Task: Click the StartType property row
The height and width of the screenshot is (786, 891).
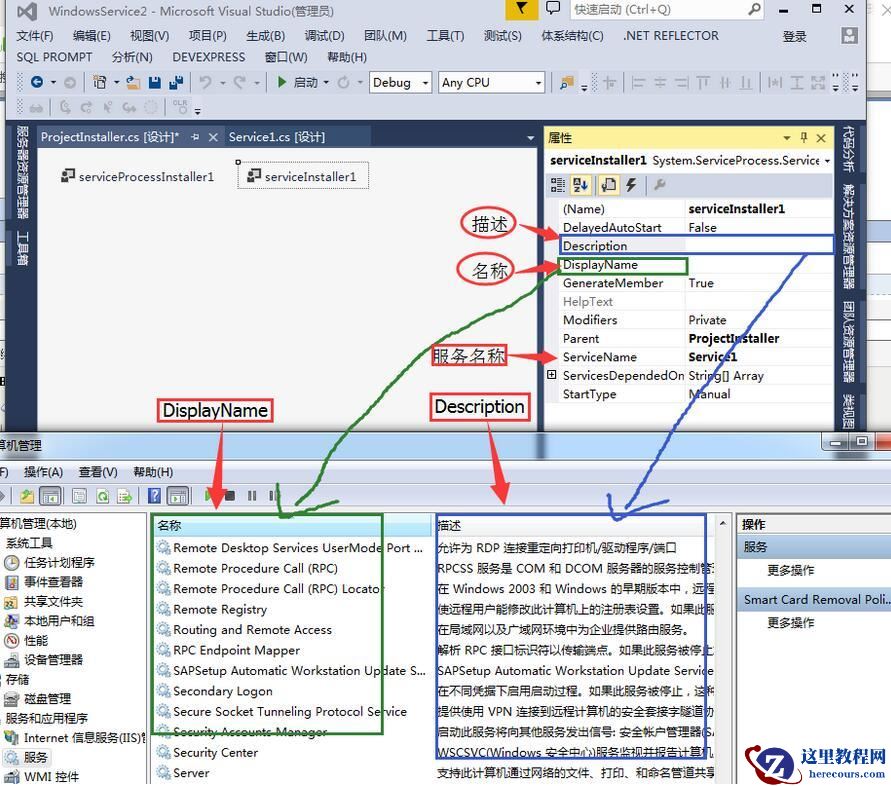Action: click(x=696, y=394)
